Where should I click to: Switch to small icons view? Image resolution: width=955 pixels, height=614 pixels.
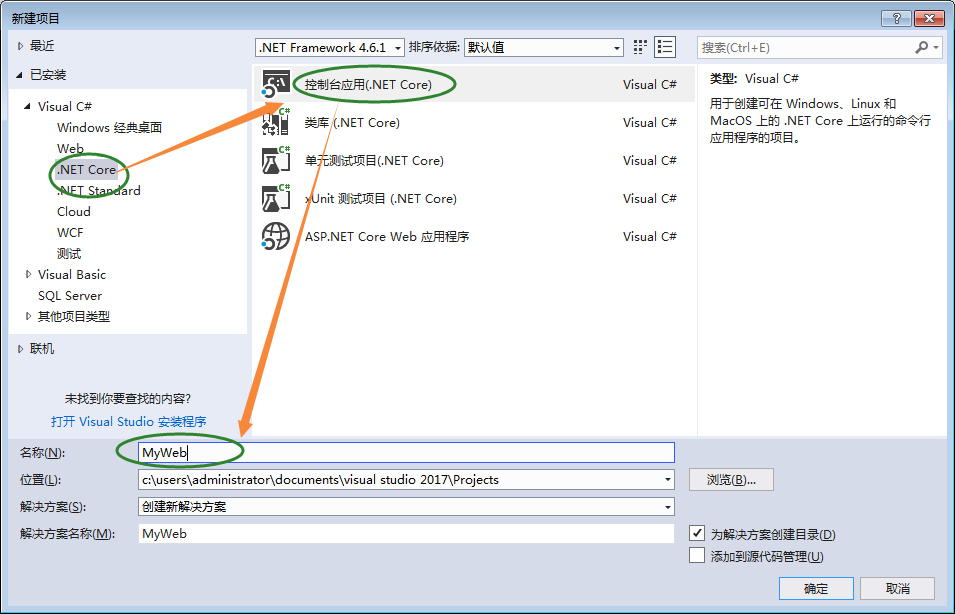click(x=640, y=48)
